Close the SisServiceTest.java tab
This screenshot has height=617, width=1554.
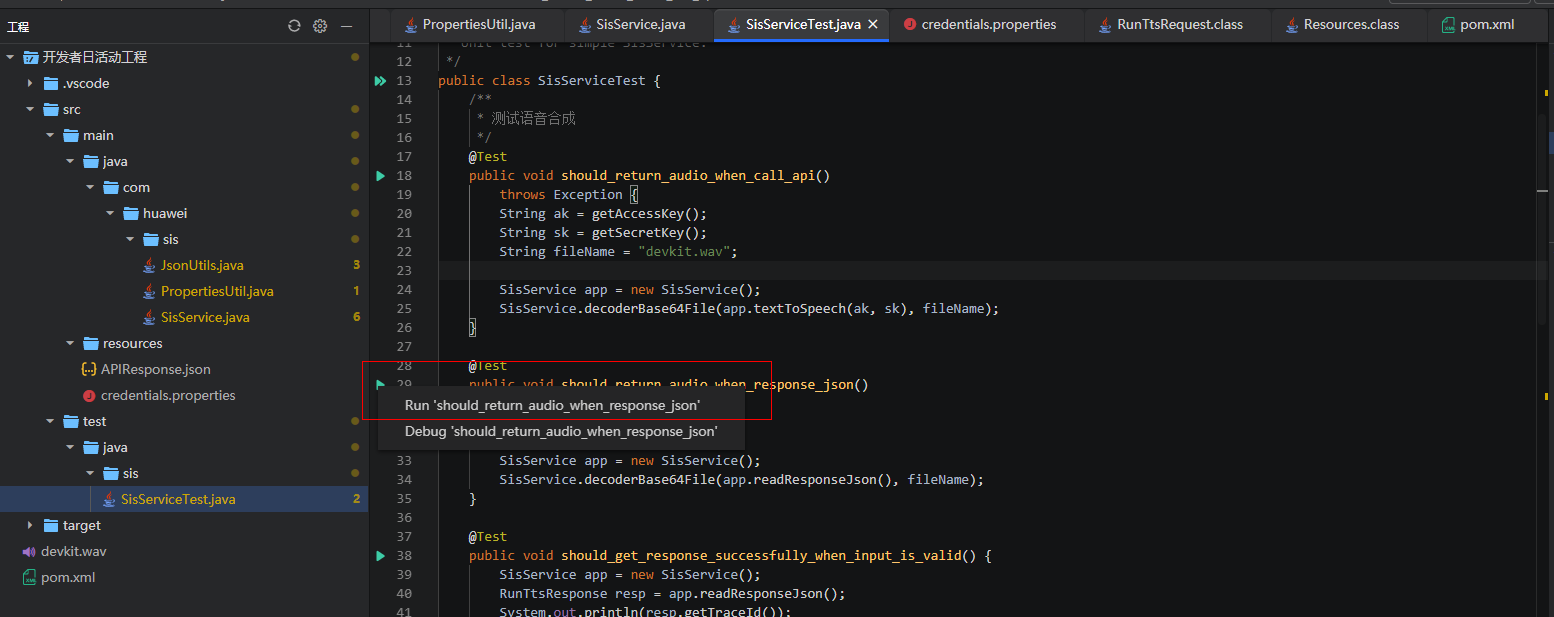(872, 25)
